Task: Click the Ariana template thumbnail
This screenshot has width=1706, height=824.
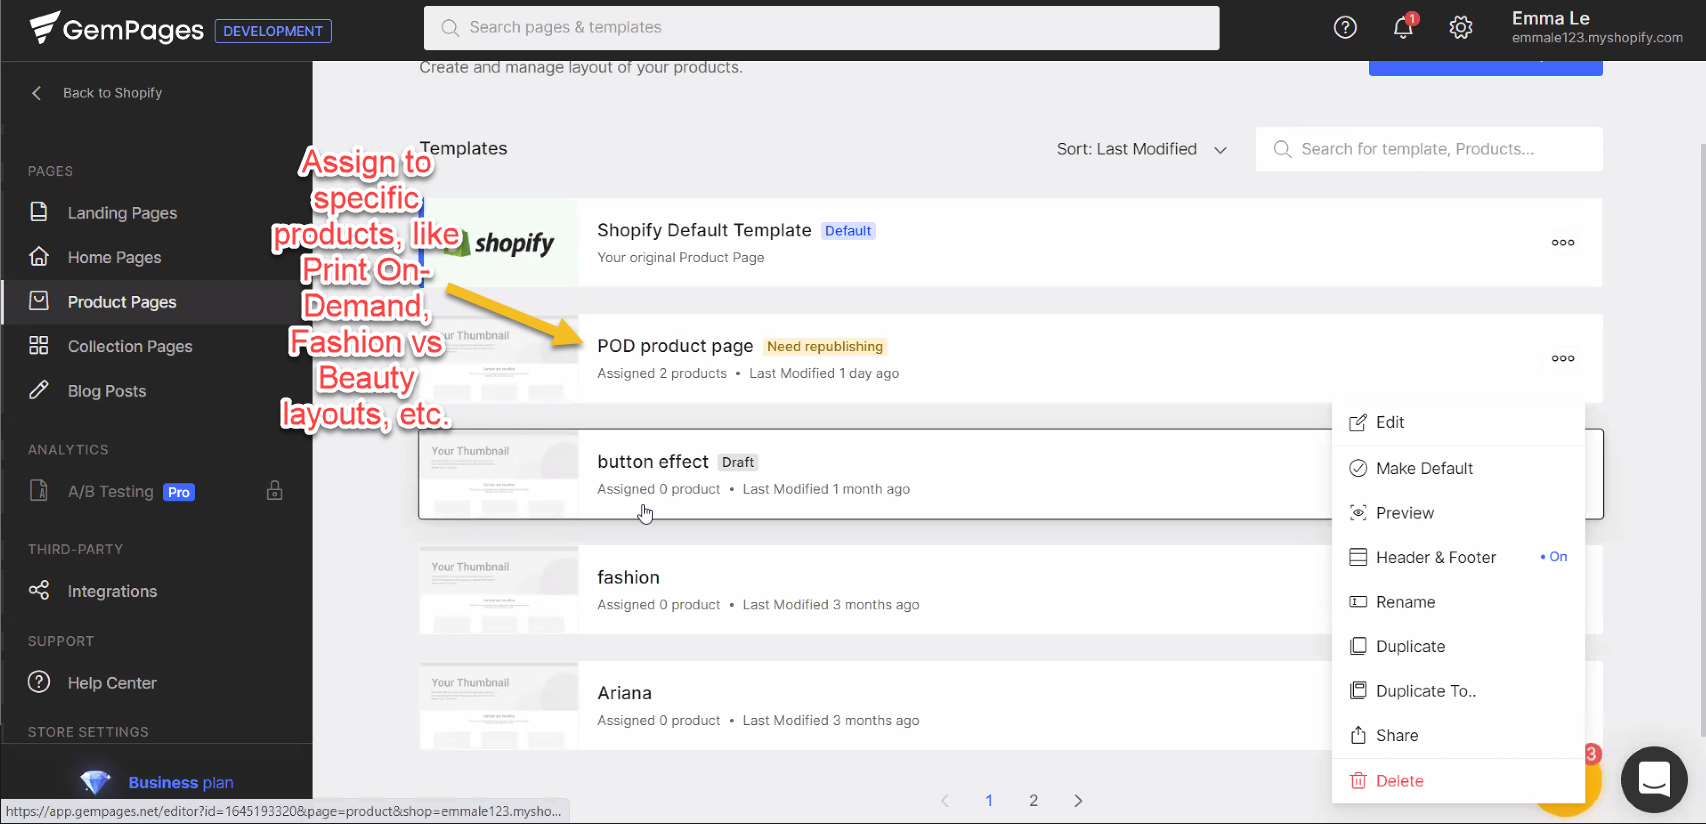Action: click(x=499, y=706)
